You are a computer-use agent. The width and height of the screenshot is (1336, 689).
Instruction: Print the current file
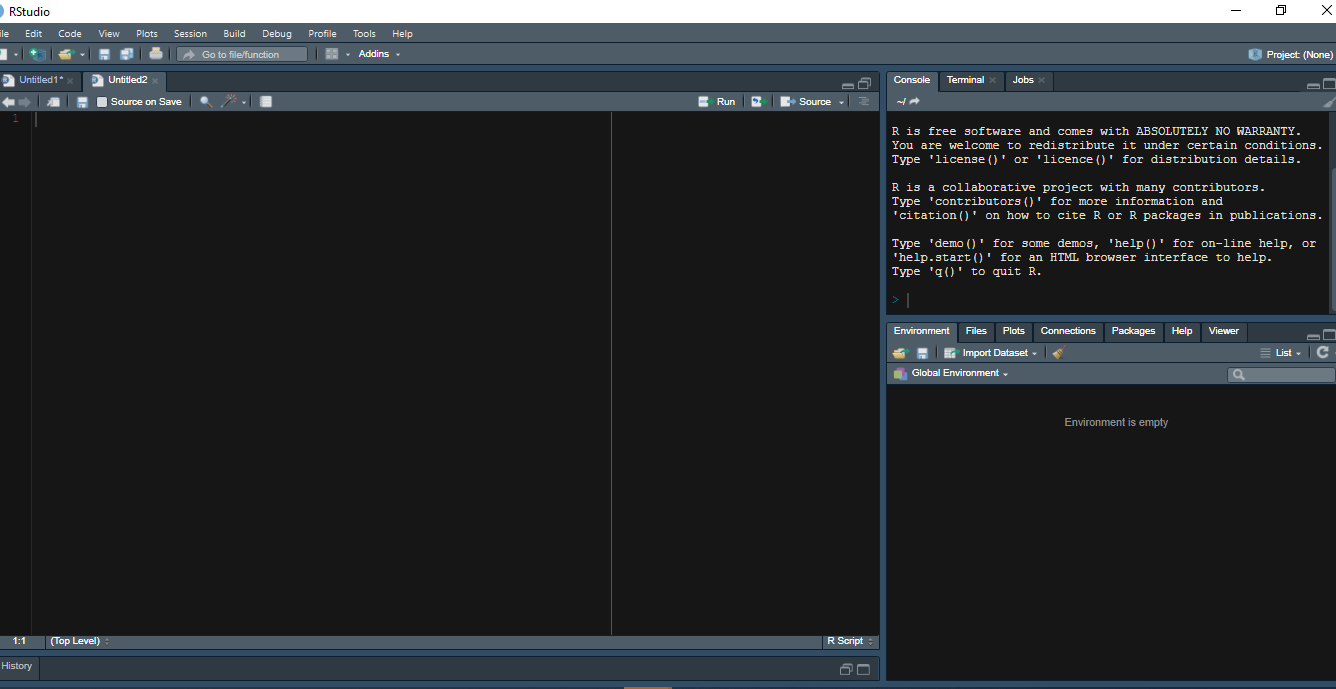[156, 54]
